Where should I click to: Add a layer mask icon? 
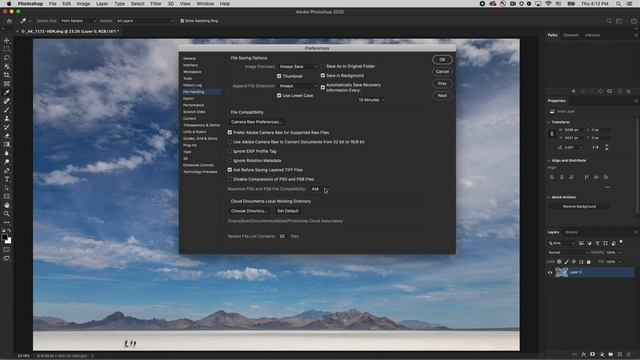(592, 354)
